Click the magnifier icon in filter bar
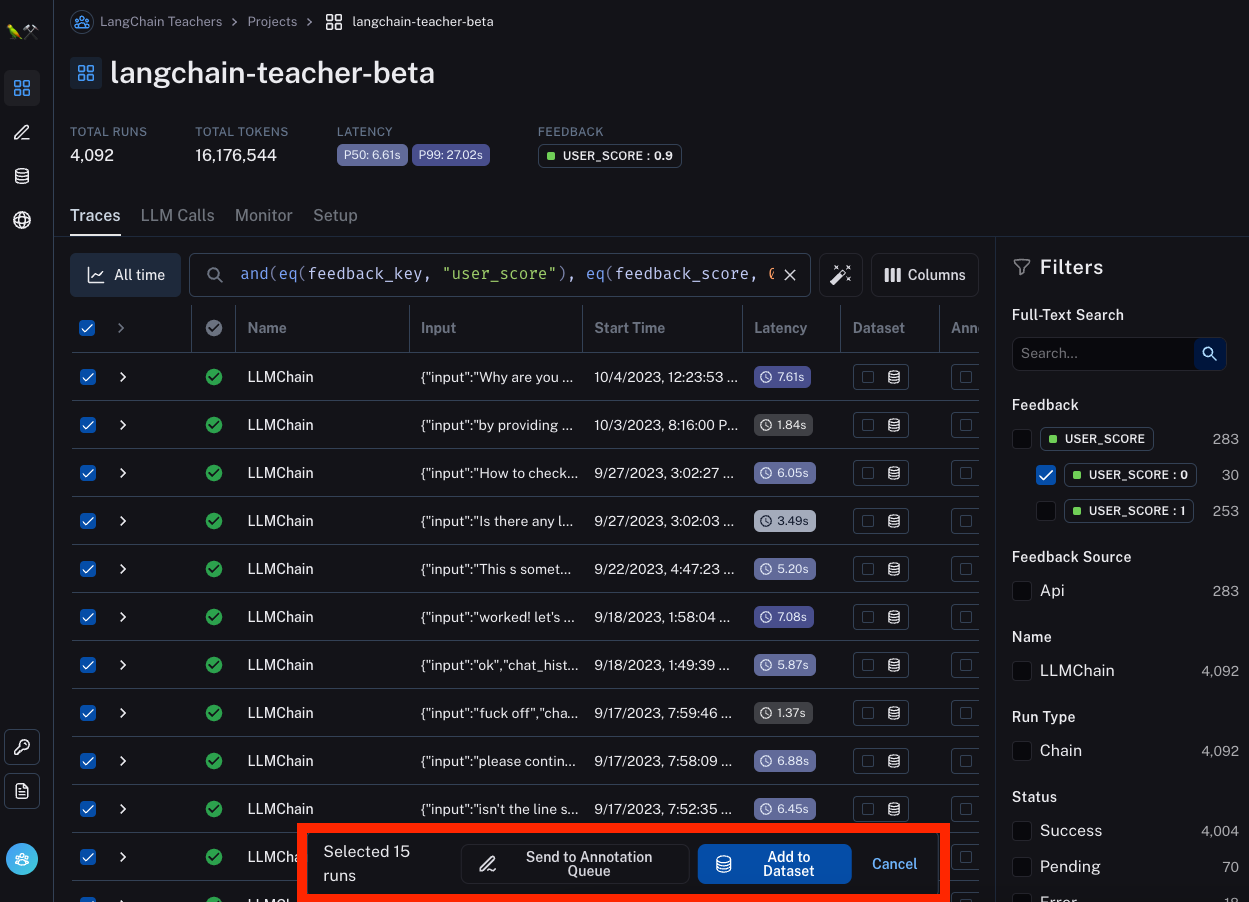 click(x=214, y=275)
